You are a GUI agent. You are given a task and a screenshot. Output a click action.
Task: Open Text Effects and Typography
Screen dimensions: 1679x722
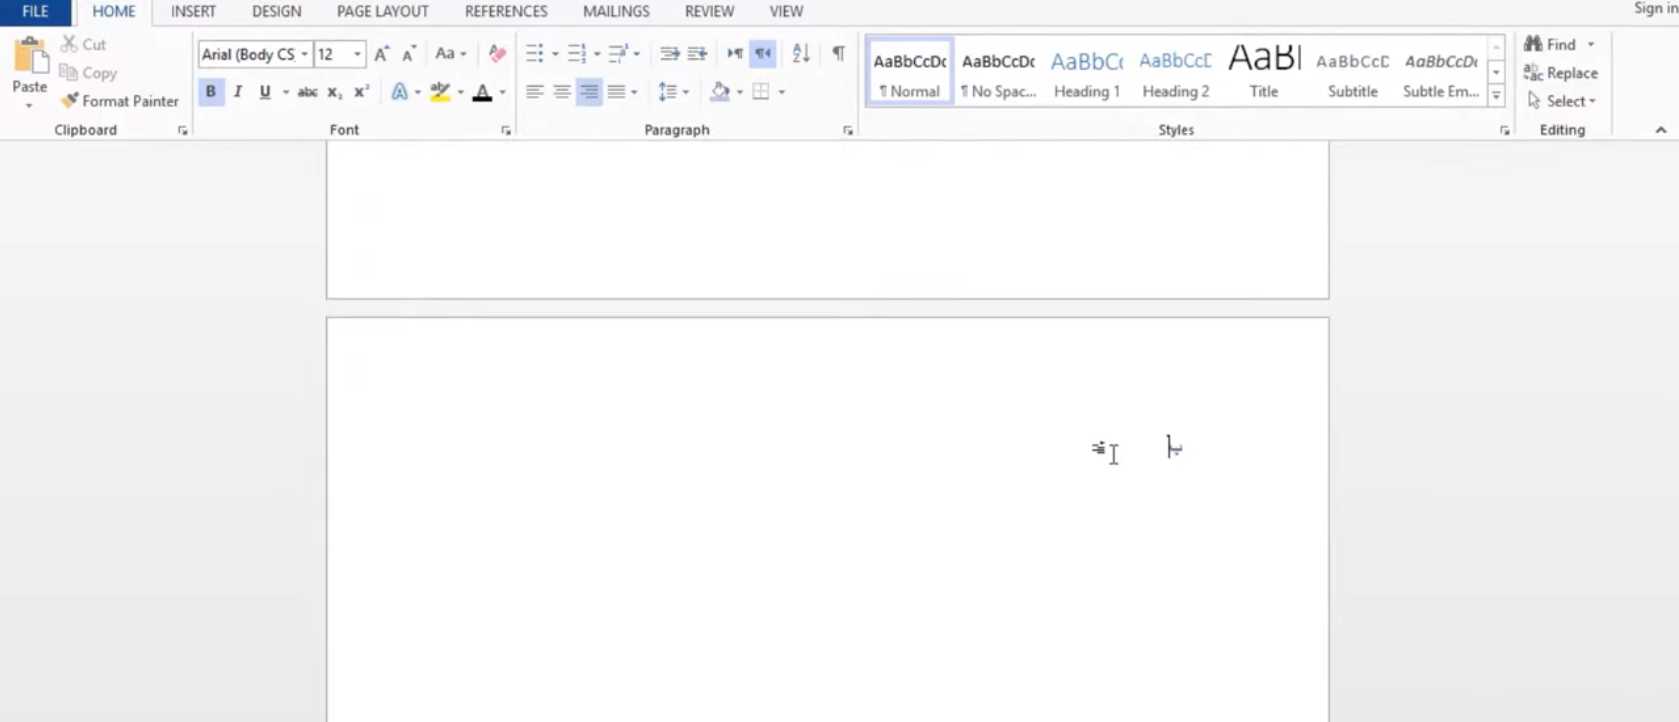pos(399,92)
